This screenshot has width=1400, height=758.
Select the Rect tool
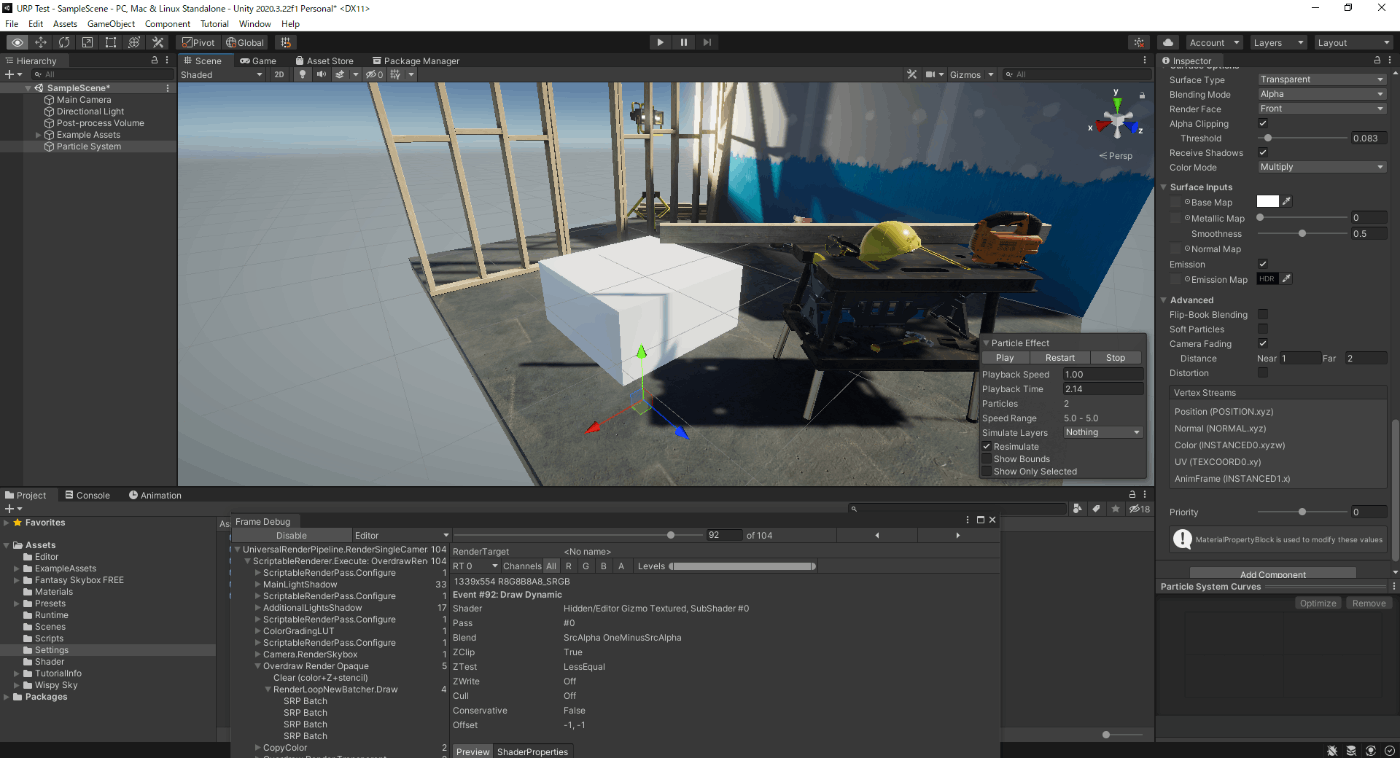110,43
